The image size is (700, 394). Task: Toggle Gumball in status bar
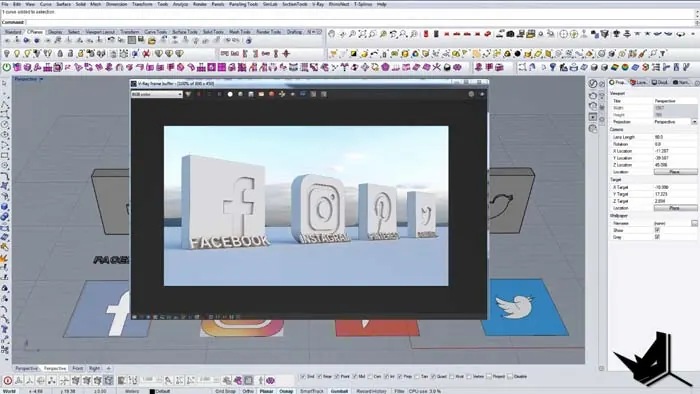[339, 391]
